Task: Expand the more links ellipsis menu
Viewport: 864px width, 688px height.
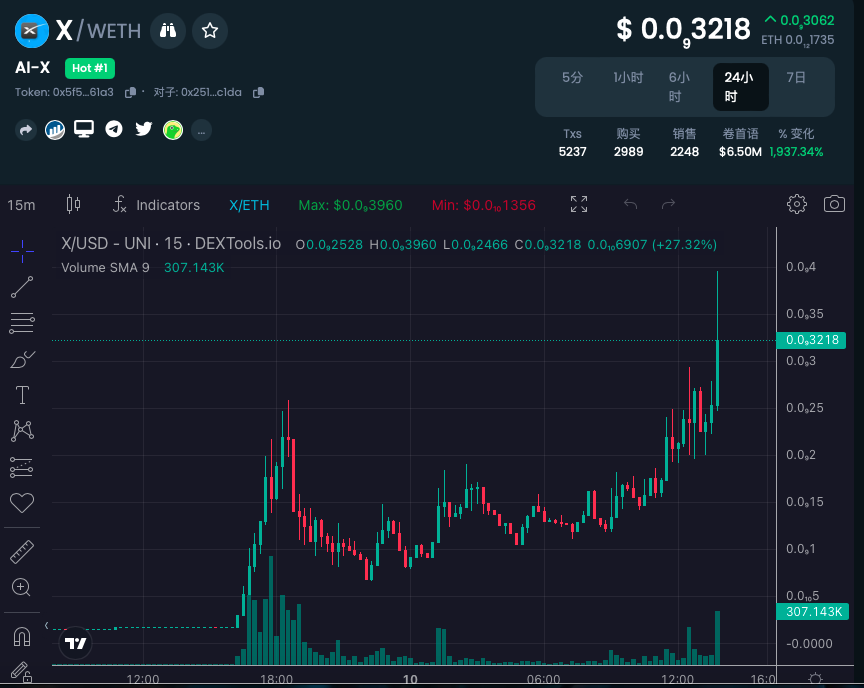Action: tap(202, 130)
